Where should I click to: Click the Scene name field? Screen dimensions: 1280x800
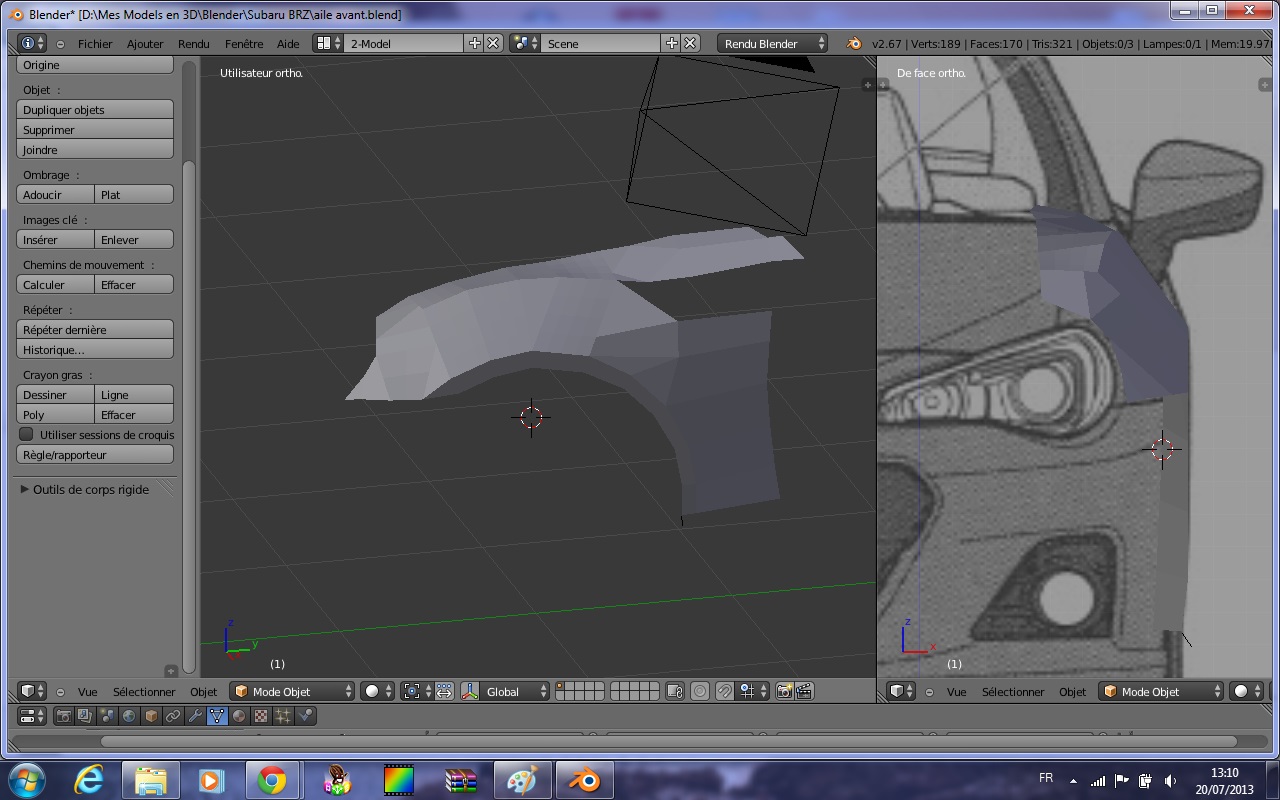[x=601, y=43]
